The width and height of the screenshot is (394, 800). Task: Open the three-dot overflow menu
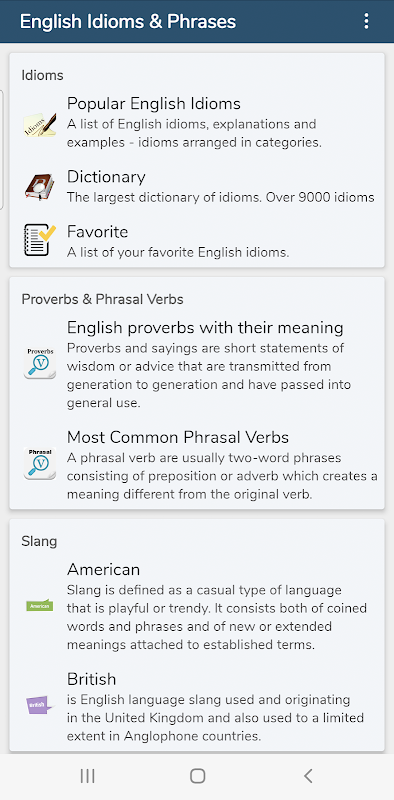pos(366,21)
